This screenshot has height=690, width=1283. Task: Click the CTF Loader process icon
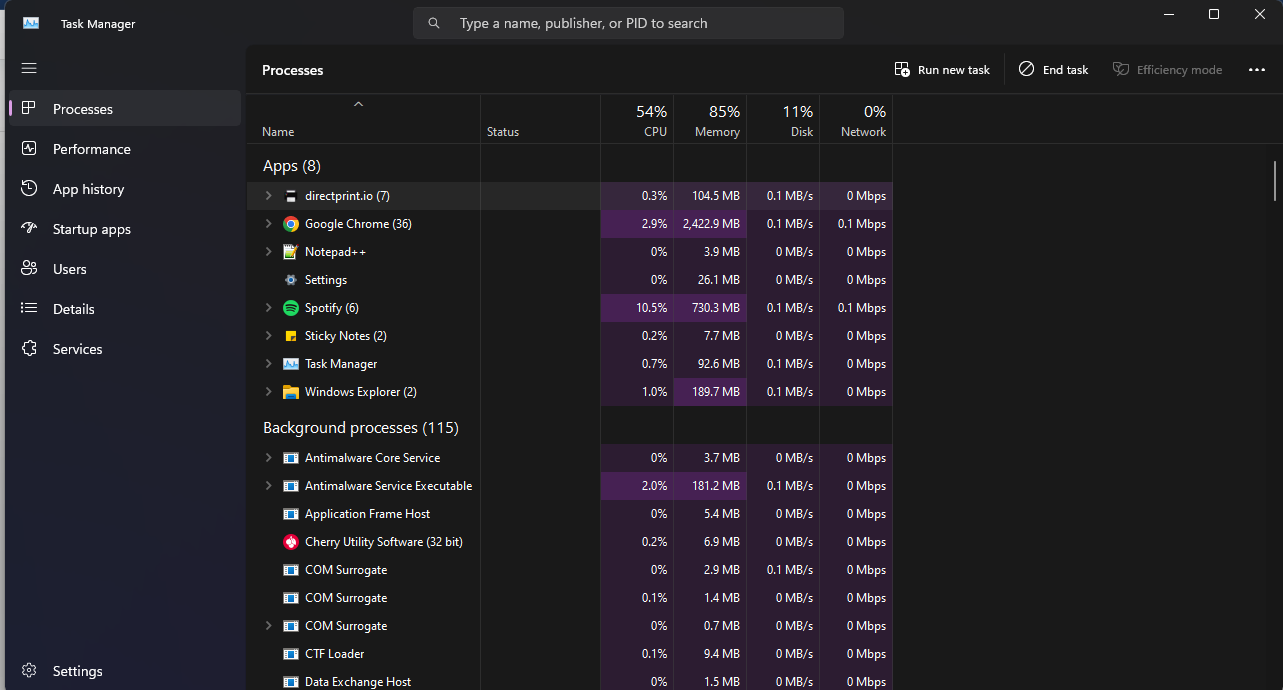point(291,654)
